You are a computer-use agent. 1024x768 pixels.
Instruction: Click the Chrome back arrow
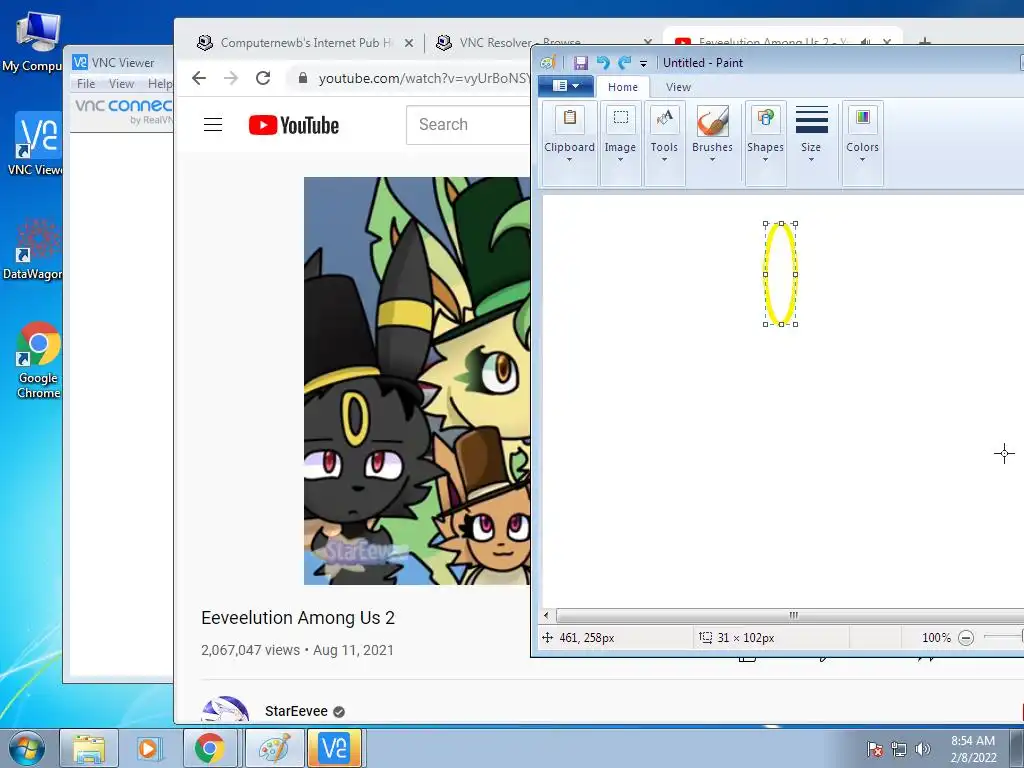pos(199,78)
